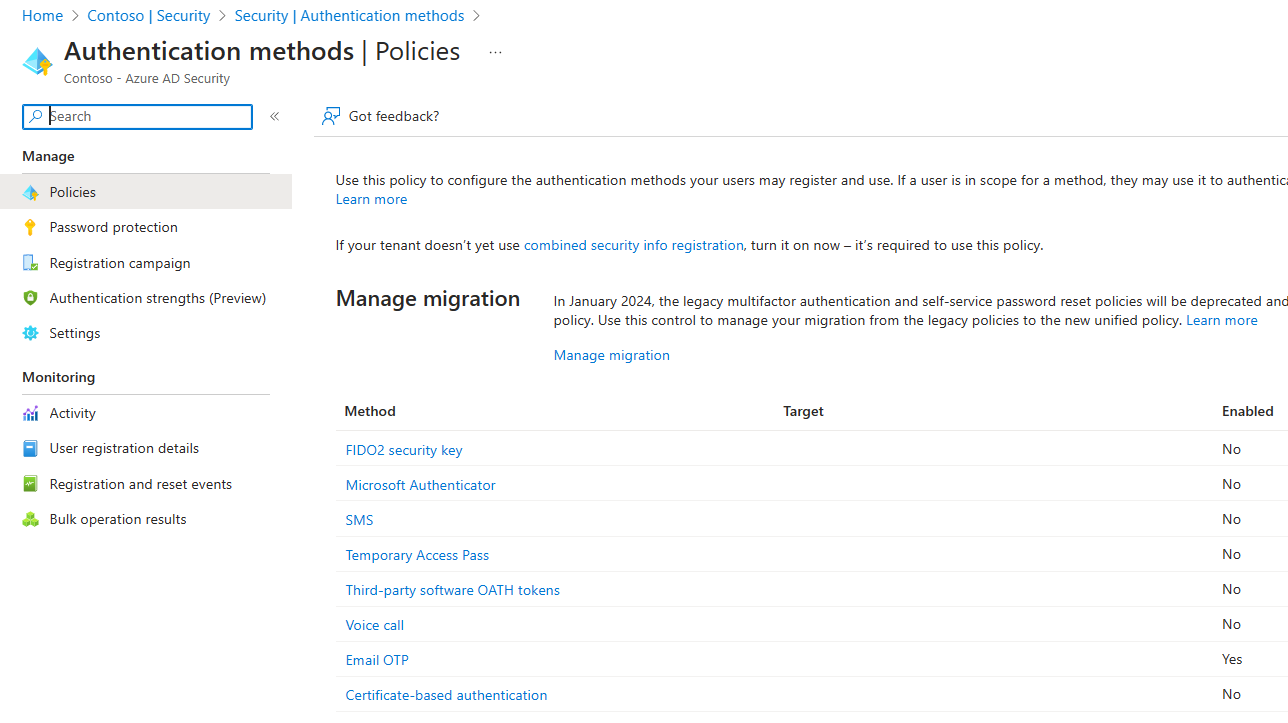Open combined security info registration link
Image resolution: width=1288 pixels, height=723 pixels.
click(633, 245)
